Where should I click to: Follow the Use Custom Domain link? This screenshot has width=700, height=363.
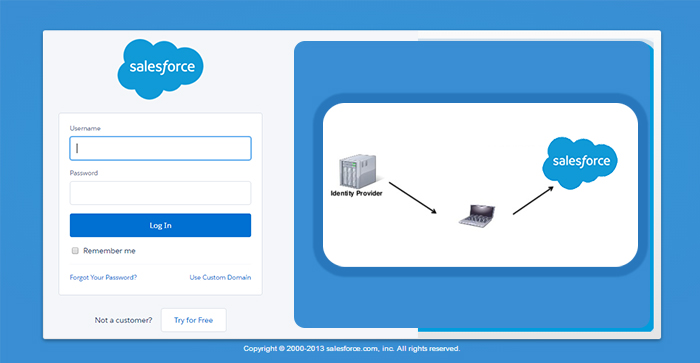[220, 277]
